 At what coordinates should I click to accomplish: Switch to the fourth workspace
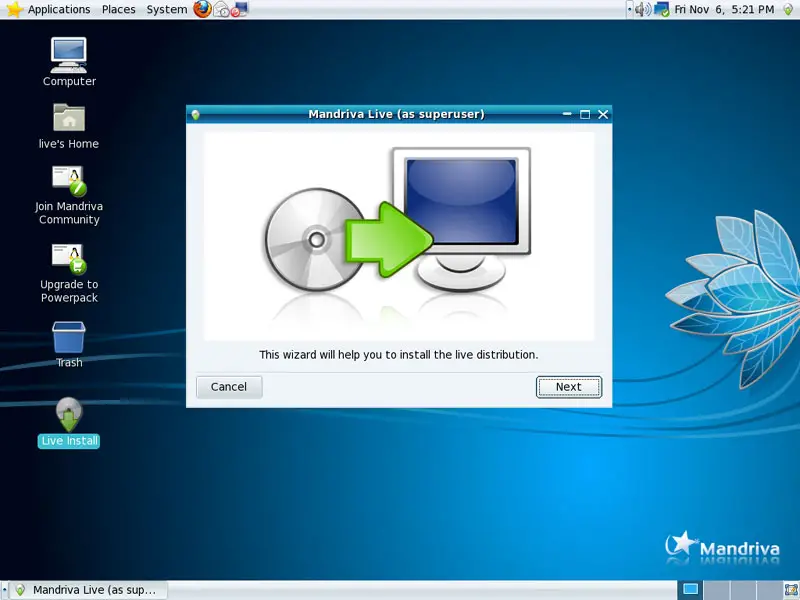click(769, 590)
